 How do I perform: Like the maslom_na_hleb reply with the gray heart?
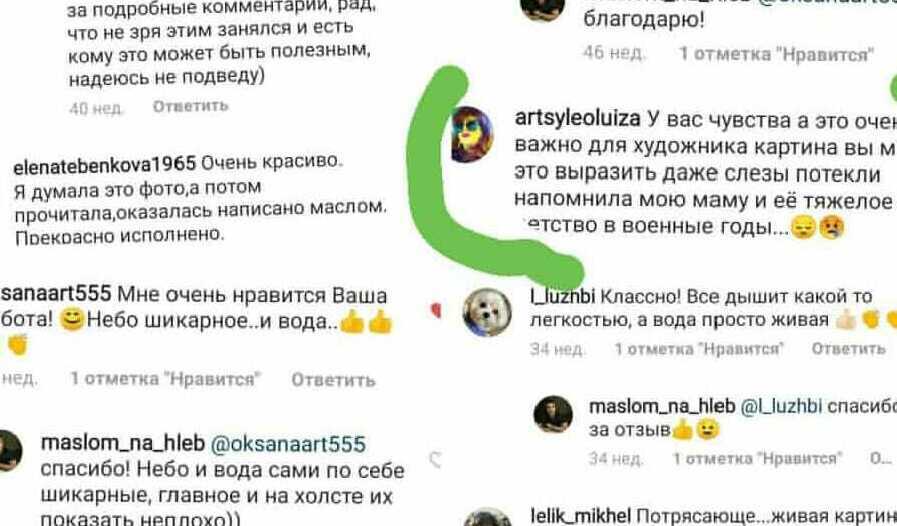pyautogui.click(x=436, y=459)
